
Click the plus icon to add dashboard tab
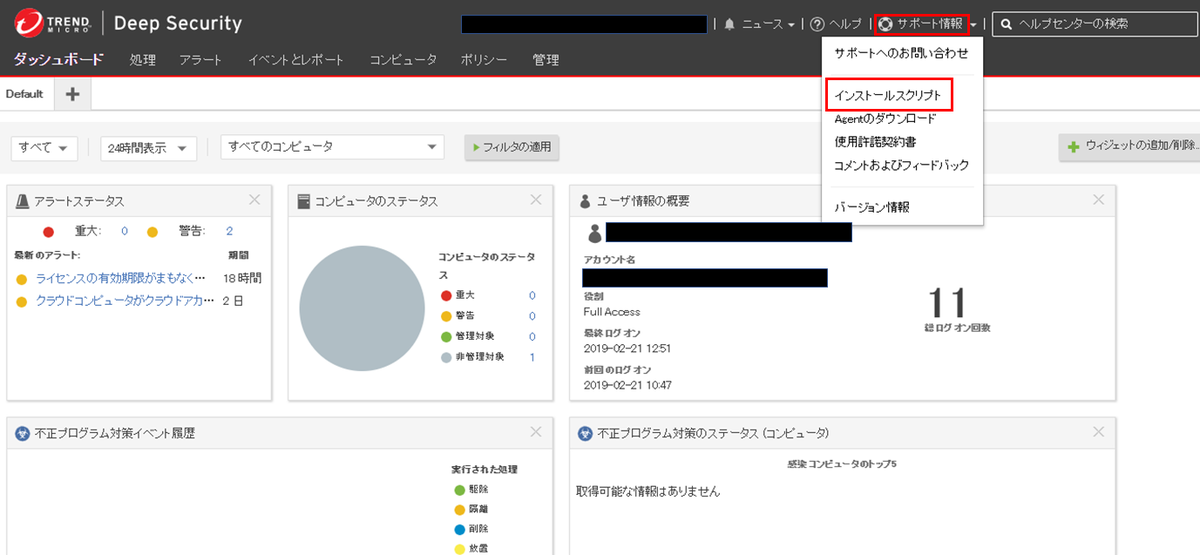coord(72,94)
